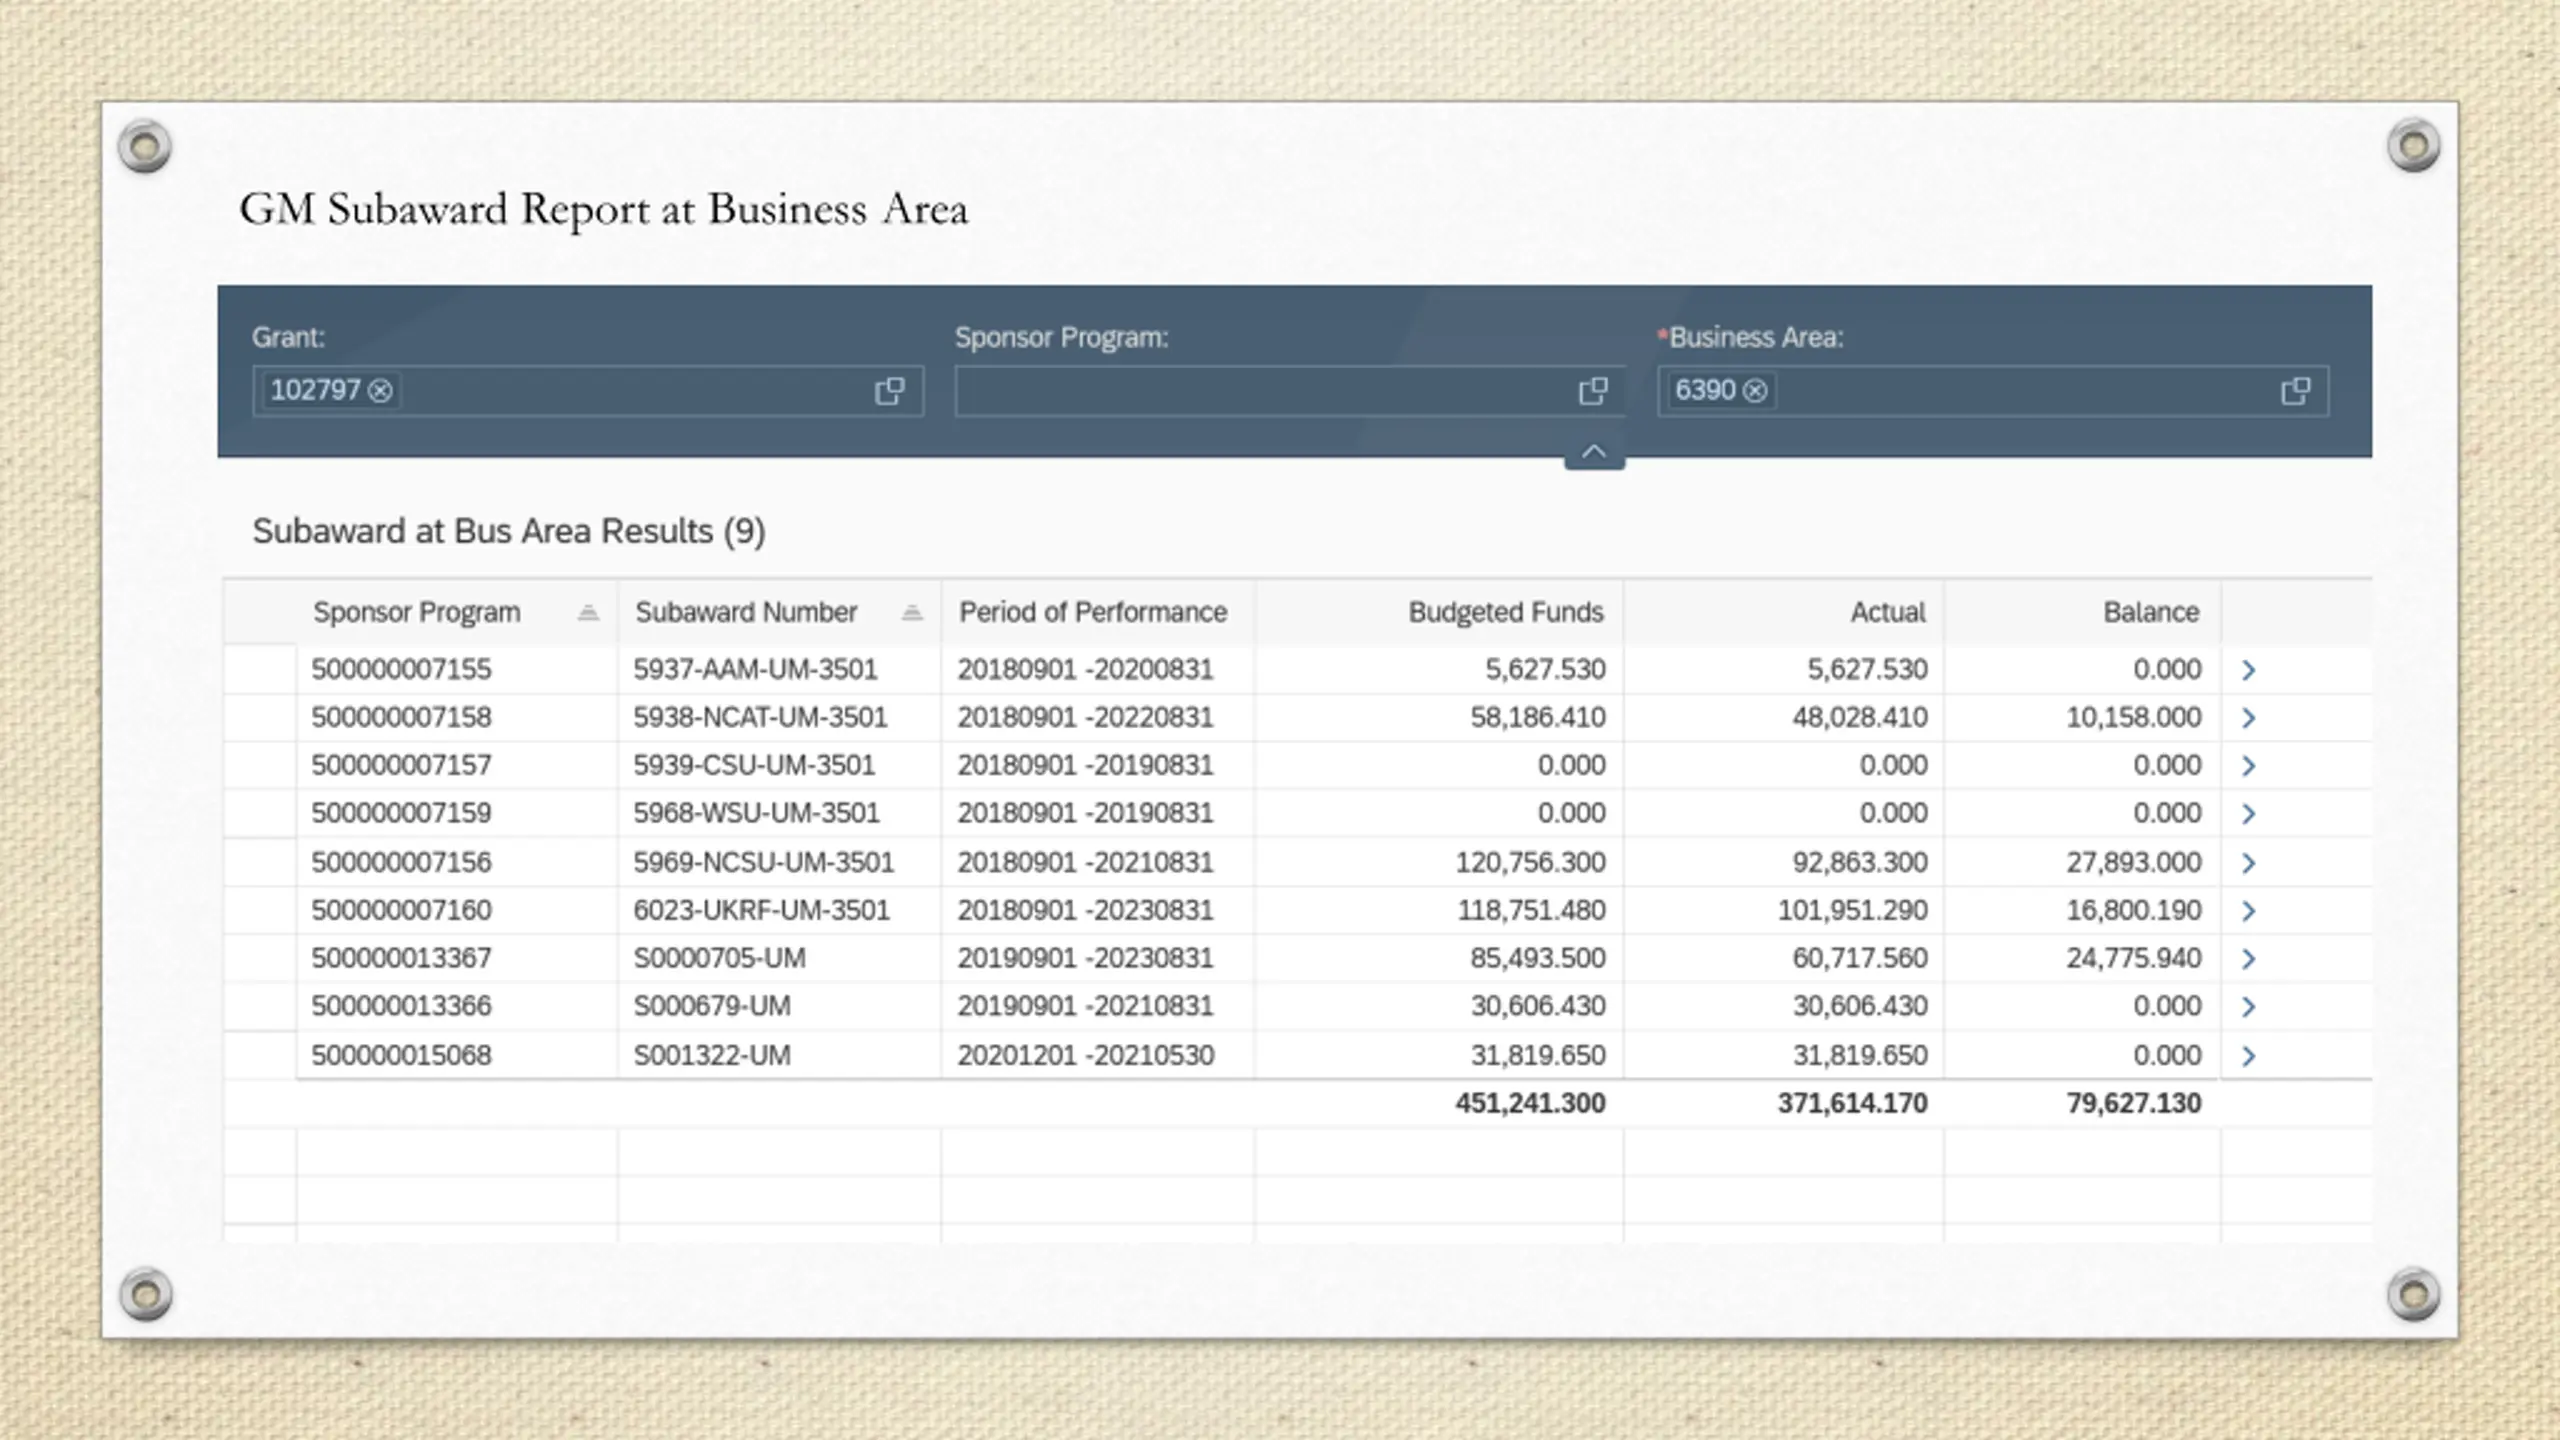The height and width of the screenshot is (1440, 2560).
Task: Open details arrow for S001322-UM row
Action: pos(2248,1056)
